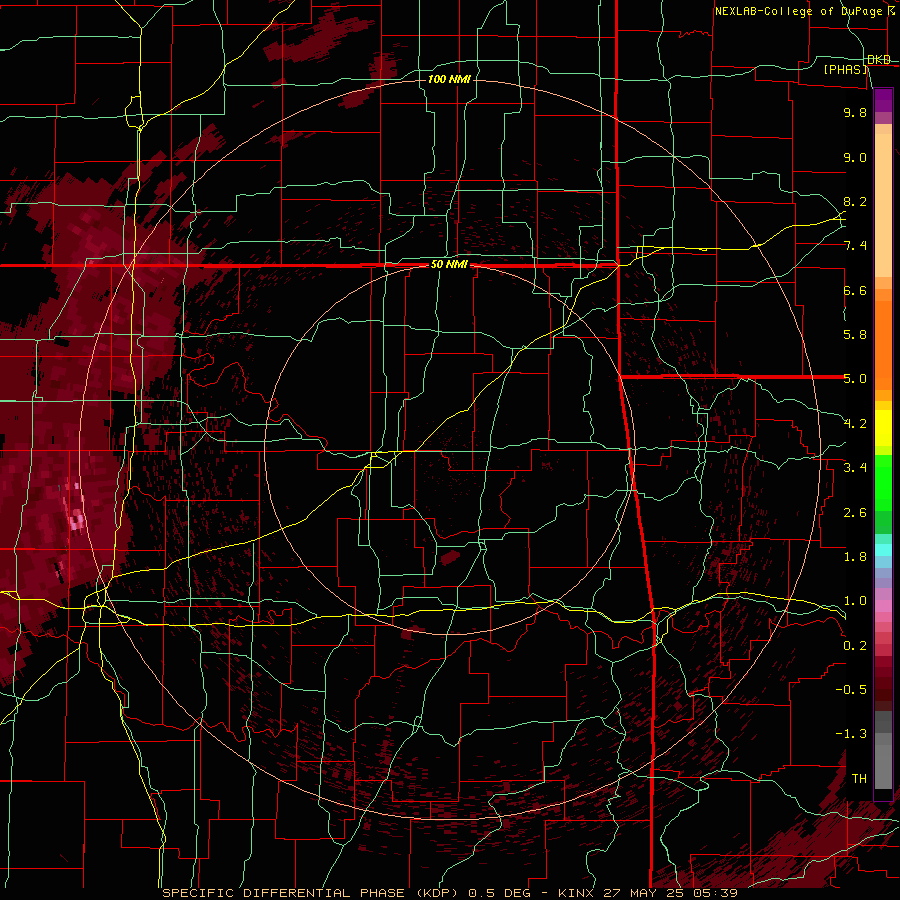Pick the purple top segment of the color bar
Image resolution: width=900 pixels, height=900 pixels.
click(x=883, y=100)
